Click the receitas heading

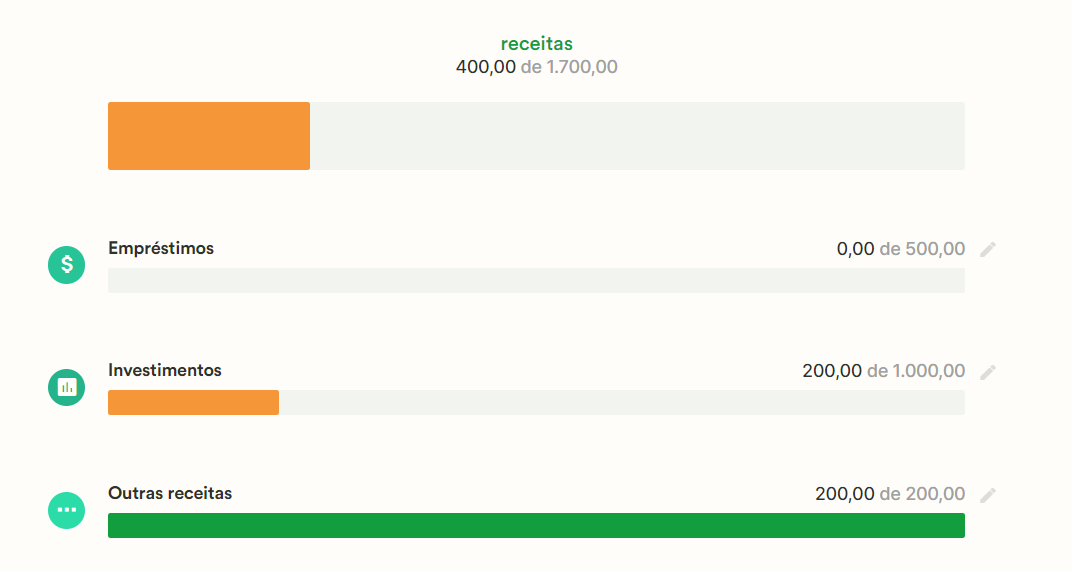[x=537, y=44]
